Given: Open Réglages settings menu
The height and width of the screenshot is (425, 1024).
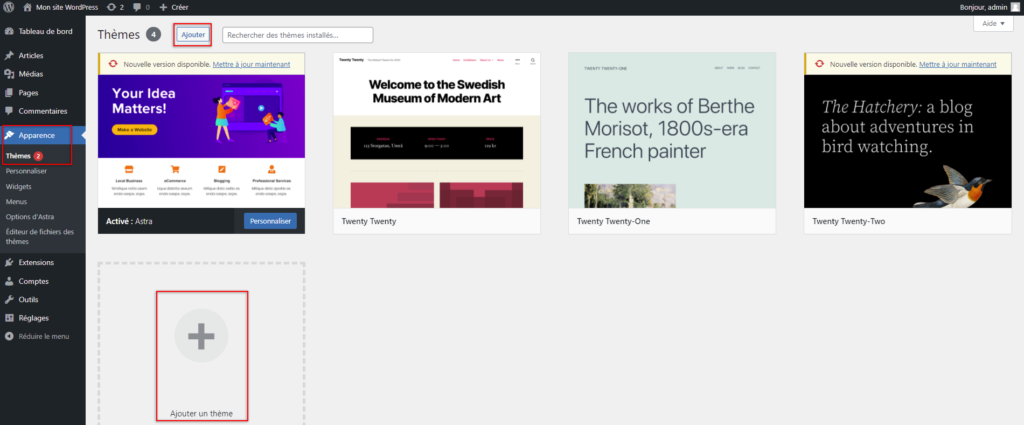Looking at the screenshot, I should click(x=33, y=317).
